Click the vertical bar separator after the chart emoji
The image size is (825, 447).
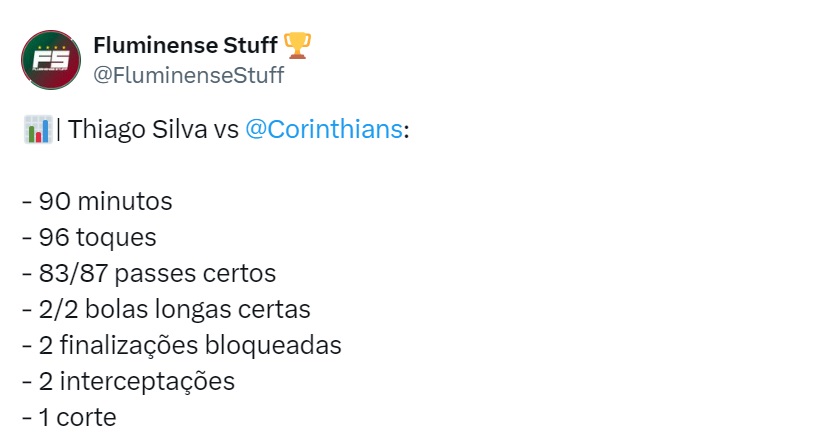tap(58, 129)
